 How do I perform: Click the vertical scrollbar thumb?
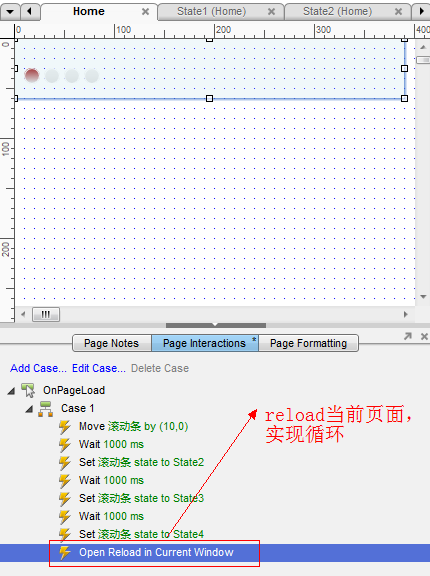click(x=423, y=60)
